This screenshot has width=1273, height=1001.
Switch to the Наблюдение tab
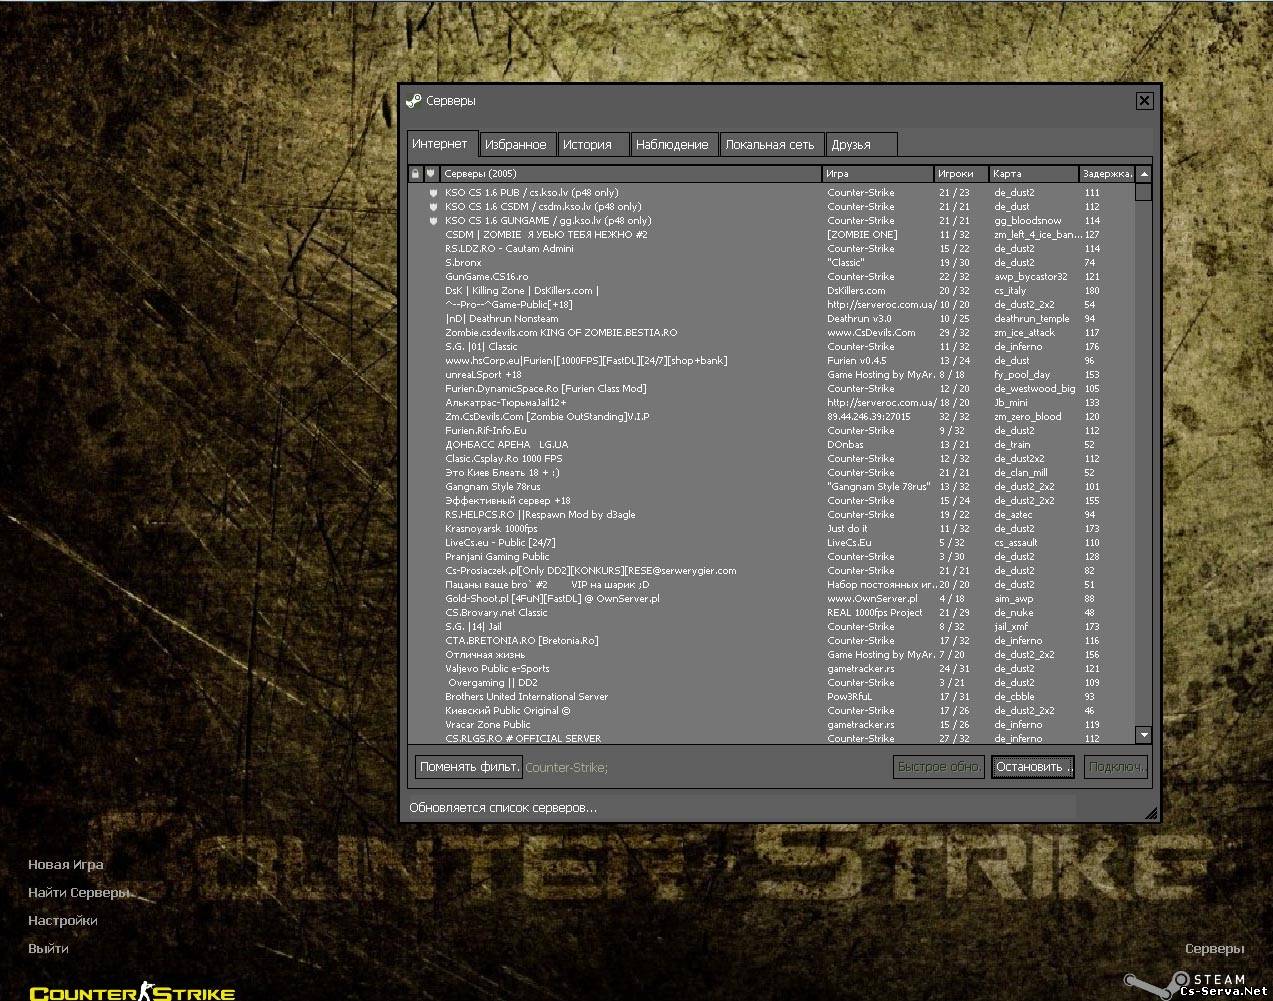[x=674, y=145]
